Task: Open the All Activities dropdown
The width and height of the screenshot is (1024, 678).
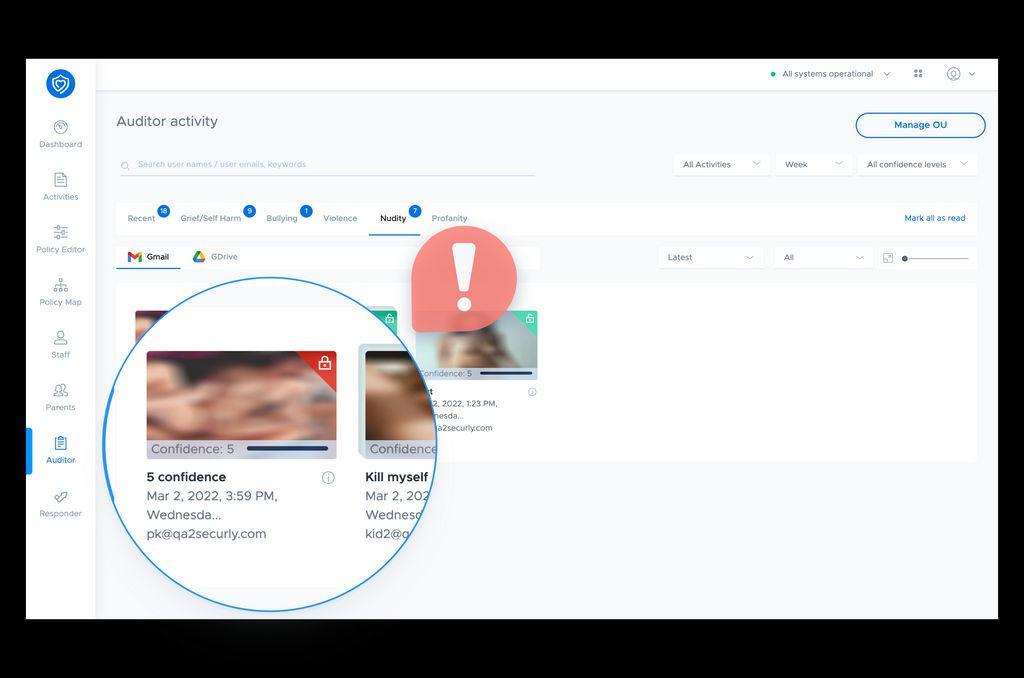Action: pyautogui.click(x=721, y=165)
